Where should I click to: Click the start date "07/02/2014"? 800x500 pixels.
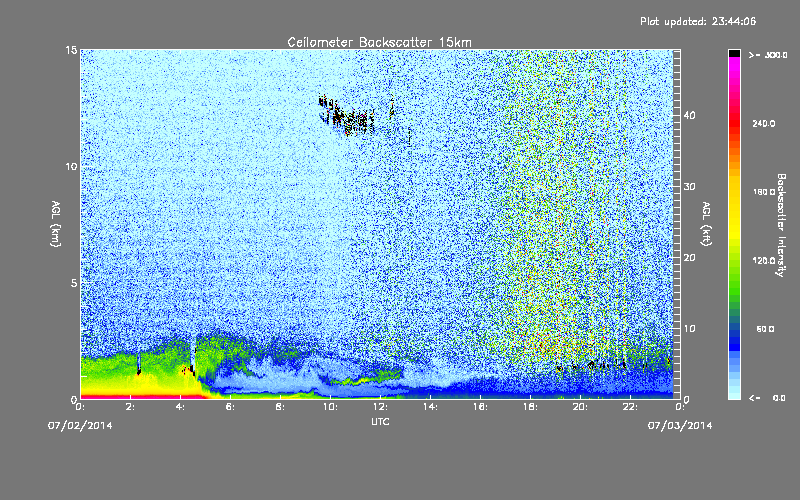coord(80,425)
